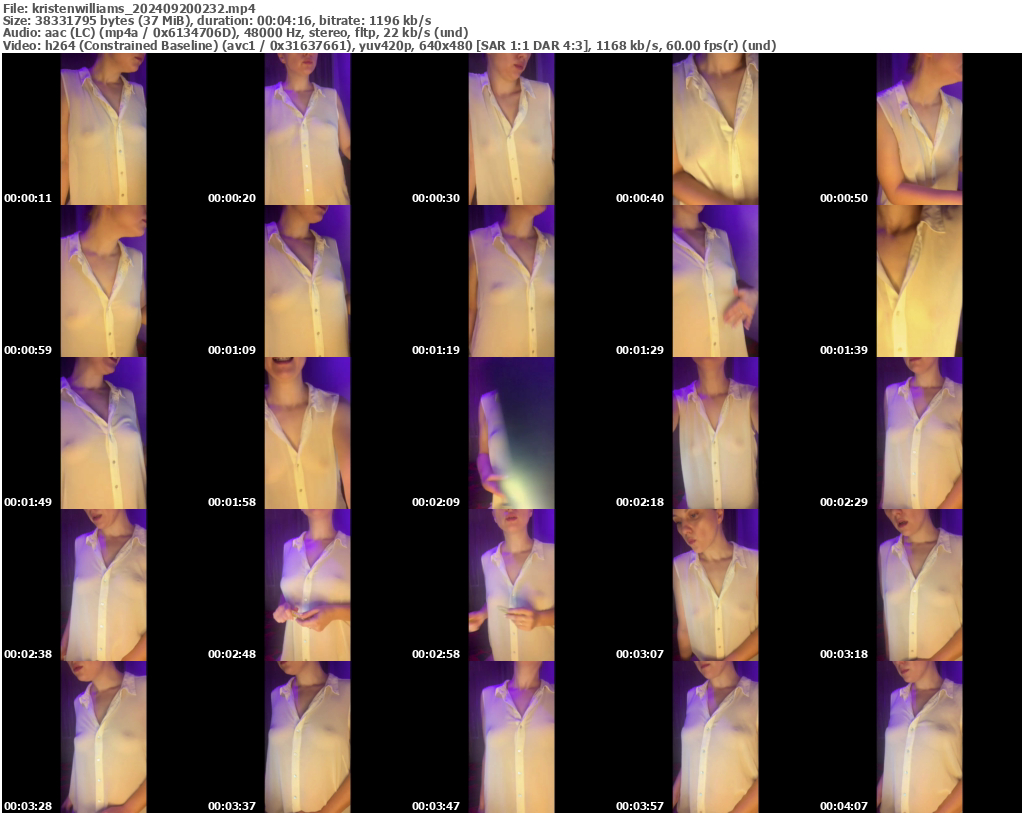Viewport: 1024px width, 813px height.
Task: Open the frame at 00:00:40
Action: tap(716, 130)
